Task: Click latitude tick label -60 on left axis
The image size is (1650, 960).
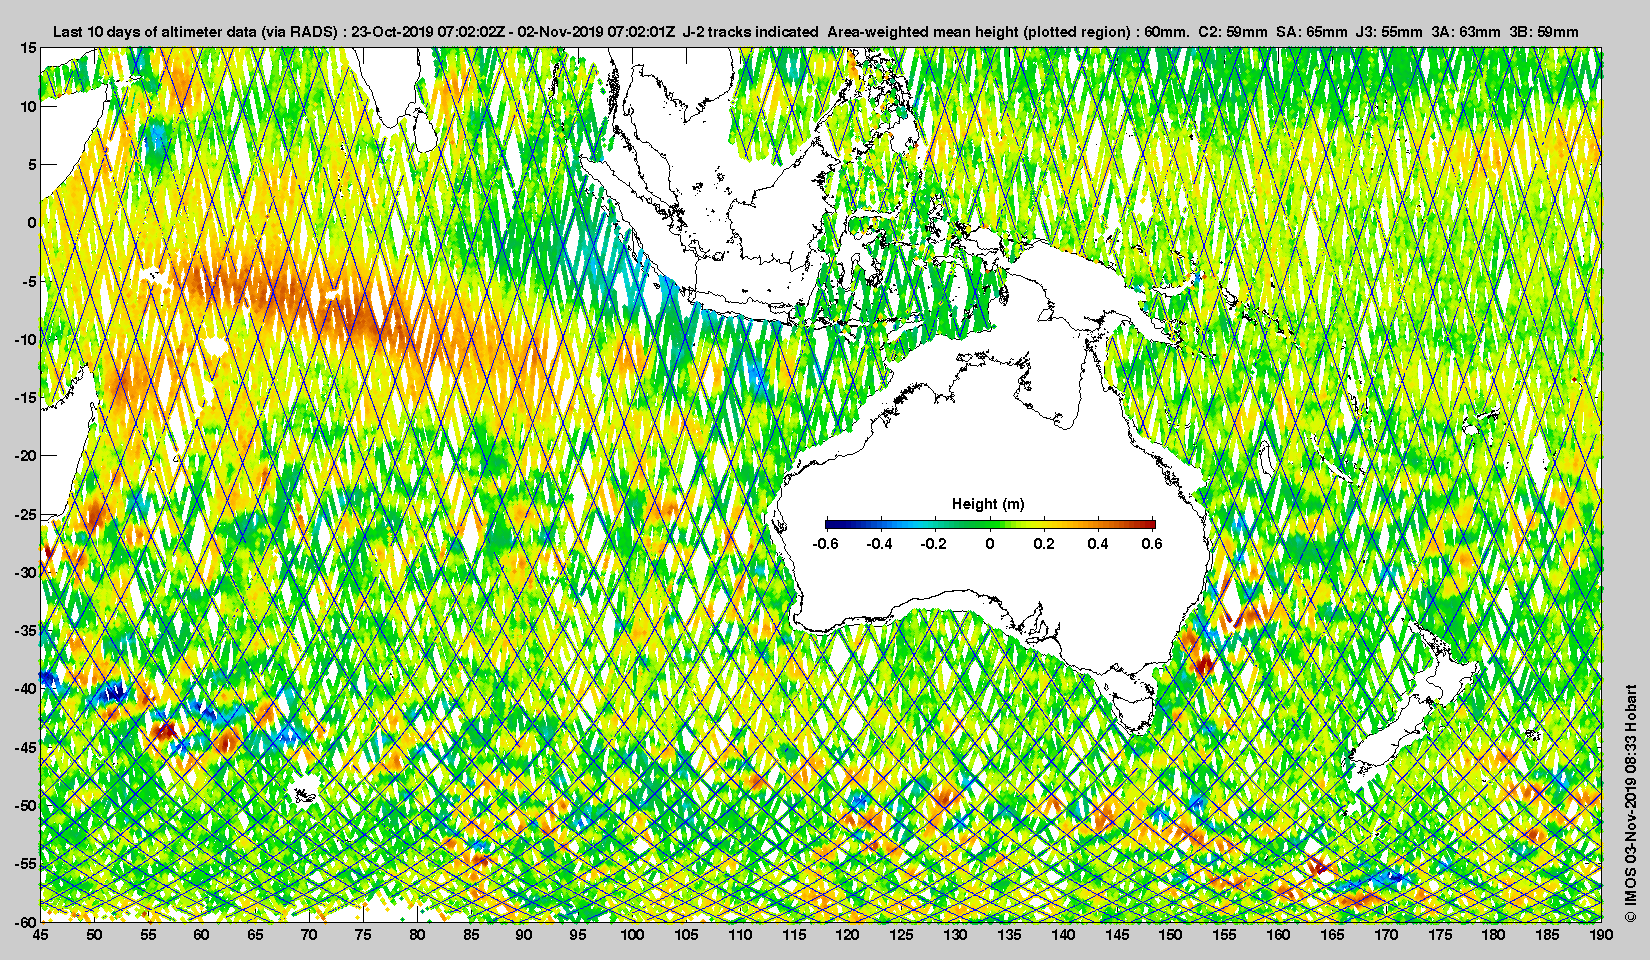Action: pos(25,921)
